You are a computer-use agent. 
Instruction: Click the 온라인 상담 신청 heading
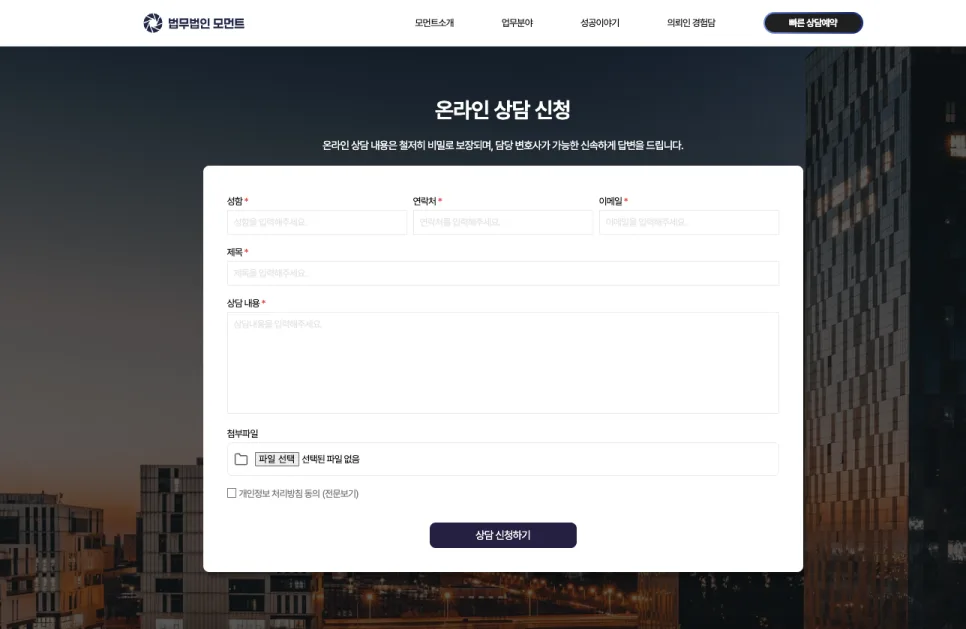click(x=503, y=110)
